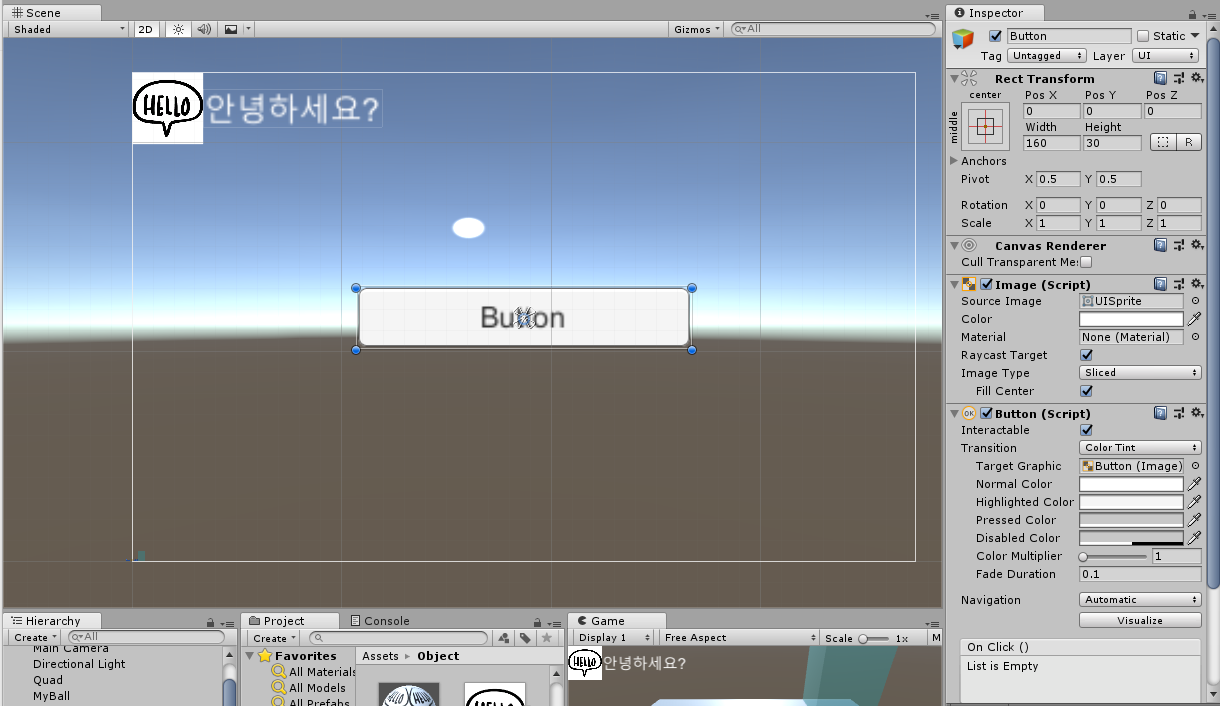The height and width of the screenshot is (706, 1220).
Task: Disable Image (Script) component checkbox
Action: click(987, 284)
